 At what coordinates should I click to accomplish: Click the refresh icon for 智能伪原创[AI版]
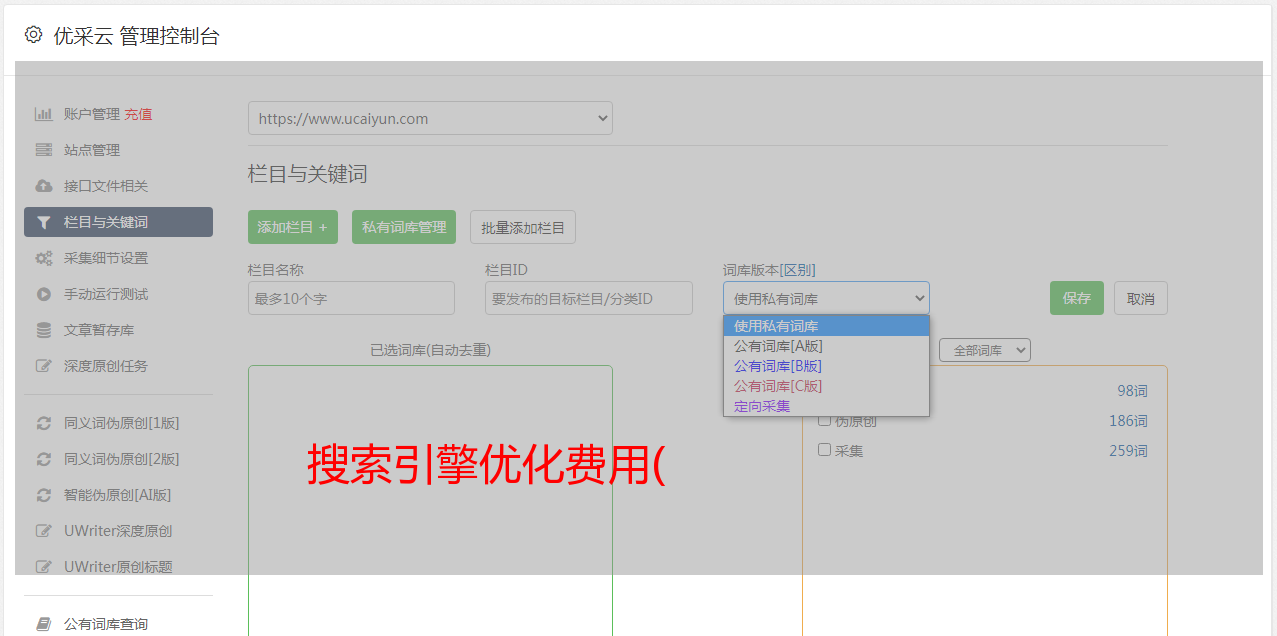pos(44,495)
